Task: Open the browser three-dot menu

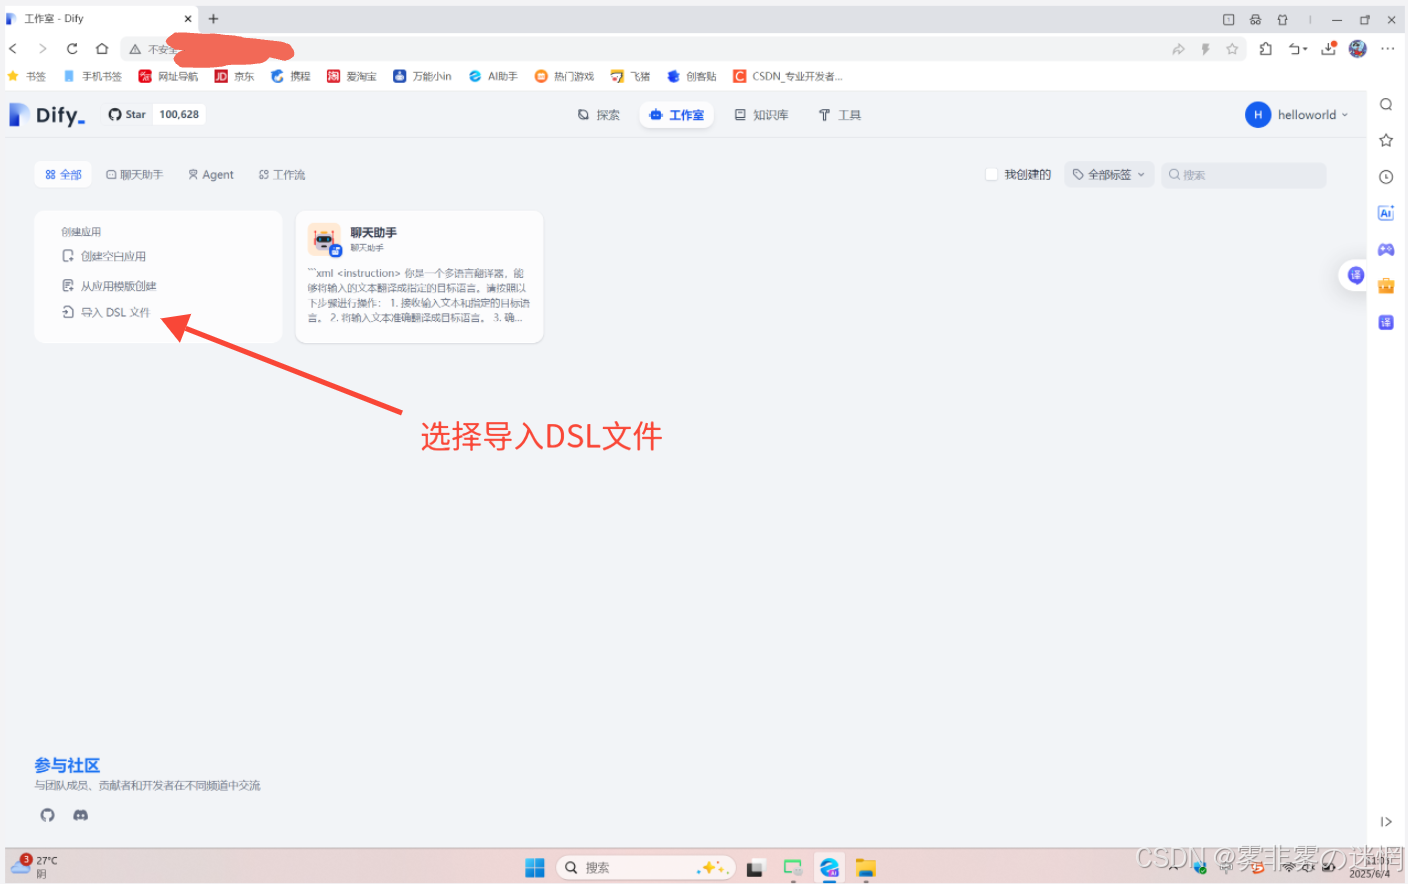Action: point(1388,48)
